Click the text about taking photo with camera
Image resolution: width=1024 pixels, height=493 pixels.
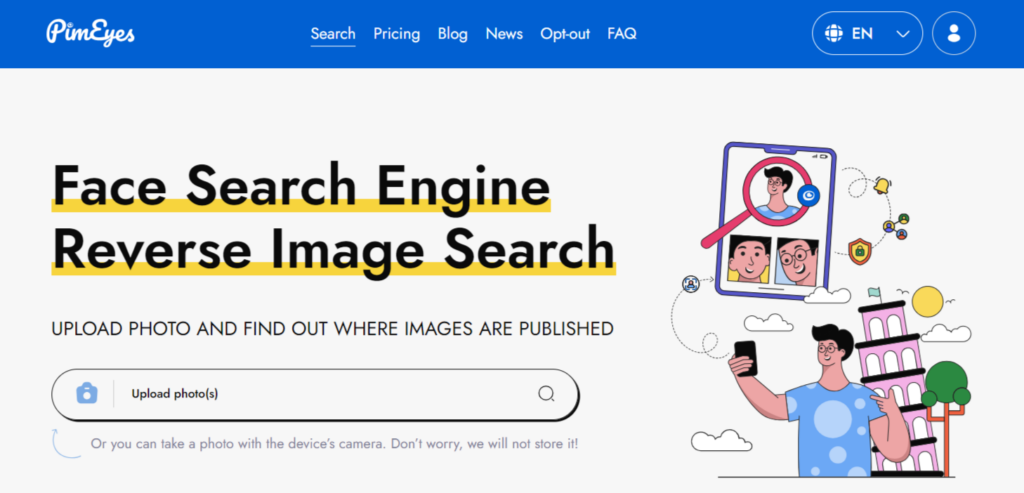pyautogui.click(x=334, y=444)
